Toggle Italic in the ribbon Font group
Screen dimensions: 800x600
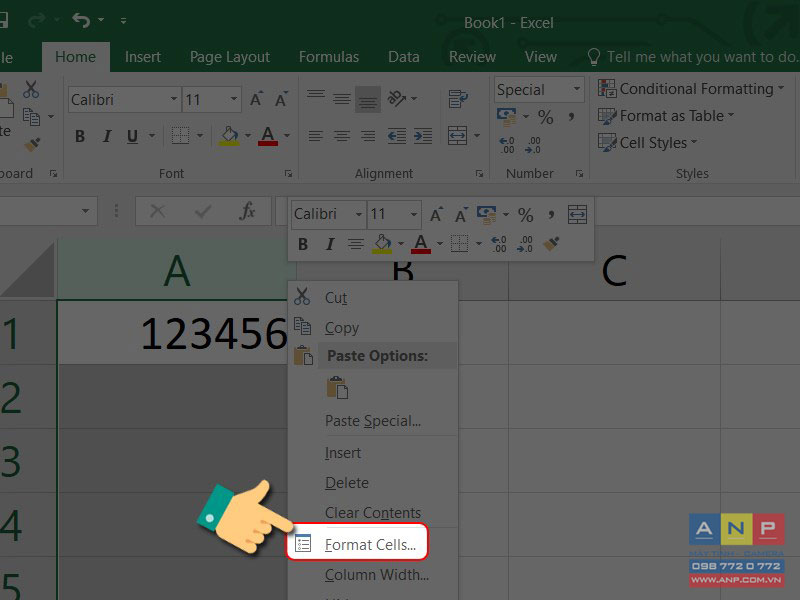click(x=107, y=136)
